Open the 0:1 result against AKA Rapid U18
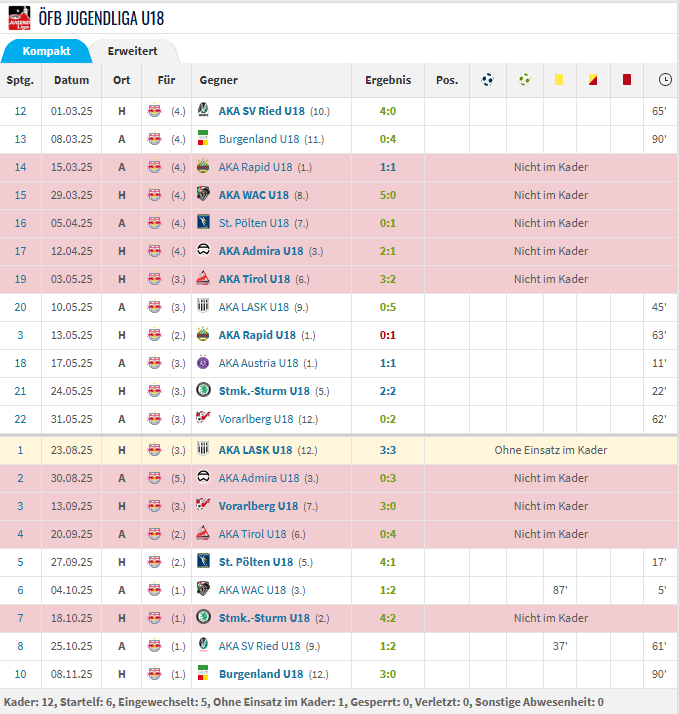This screenshot has width=679, height=714. (388, 335)
